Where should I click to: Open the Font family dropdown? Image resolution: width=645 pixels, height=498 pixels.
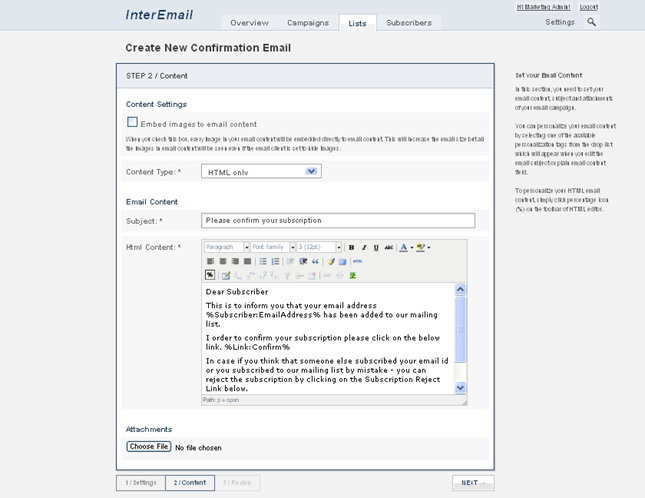(x=289, y=247)
